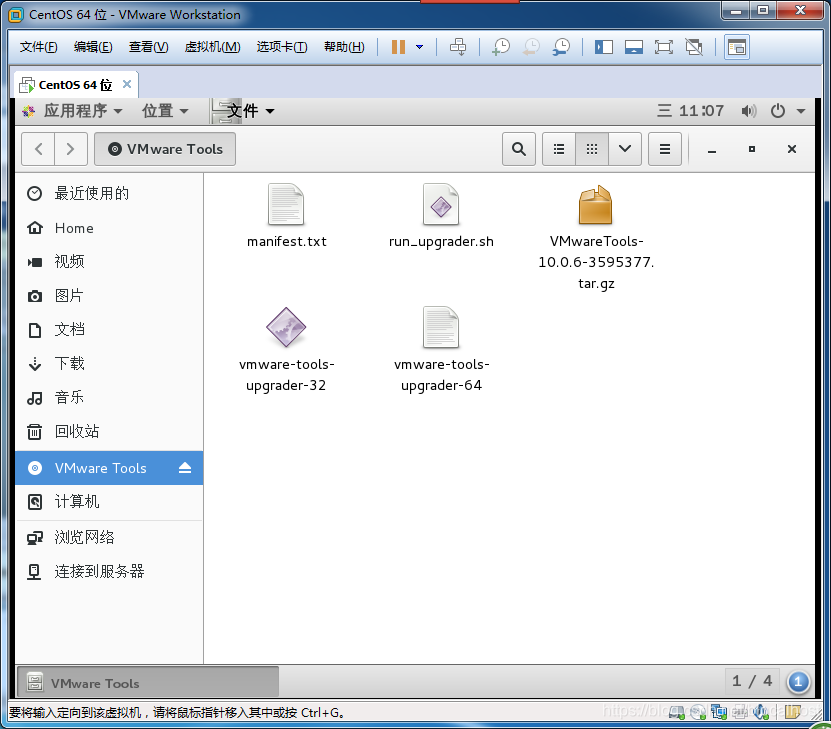Enter VMware full screen mode
Viewport: 831px width, 729px height.
[x=664, y=47]
